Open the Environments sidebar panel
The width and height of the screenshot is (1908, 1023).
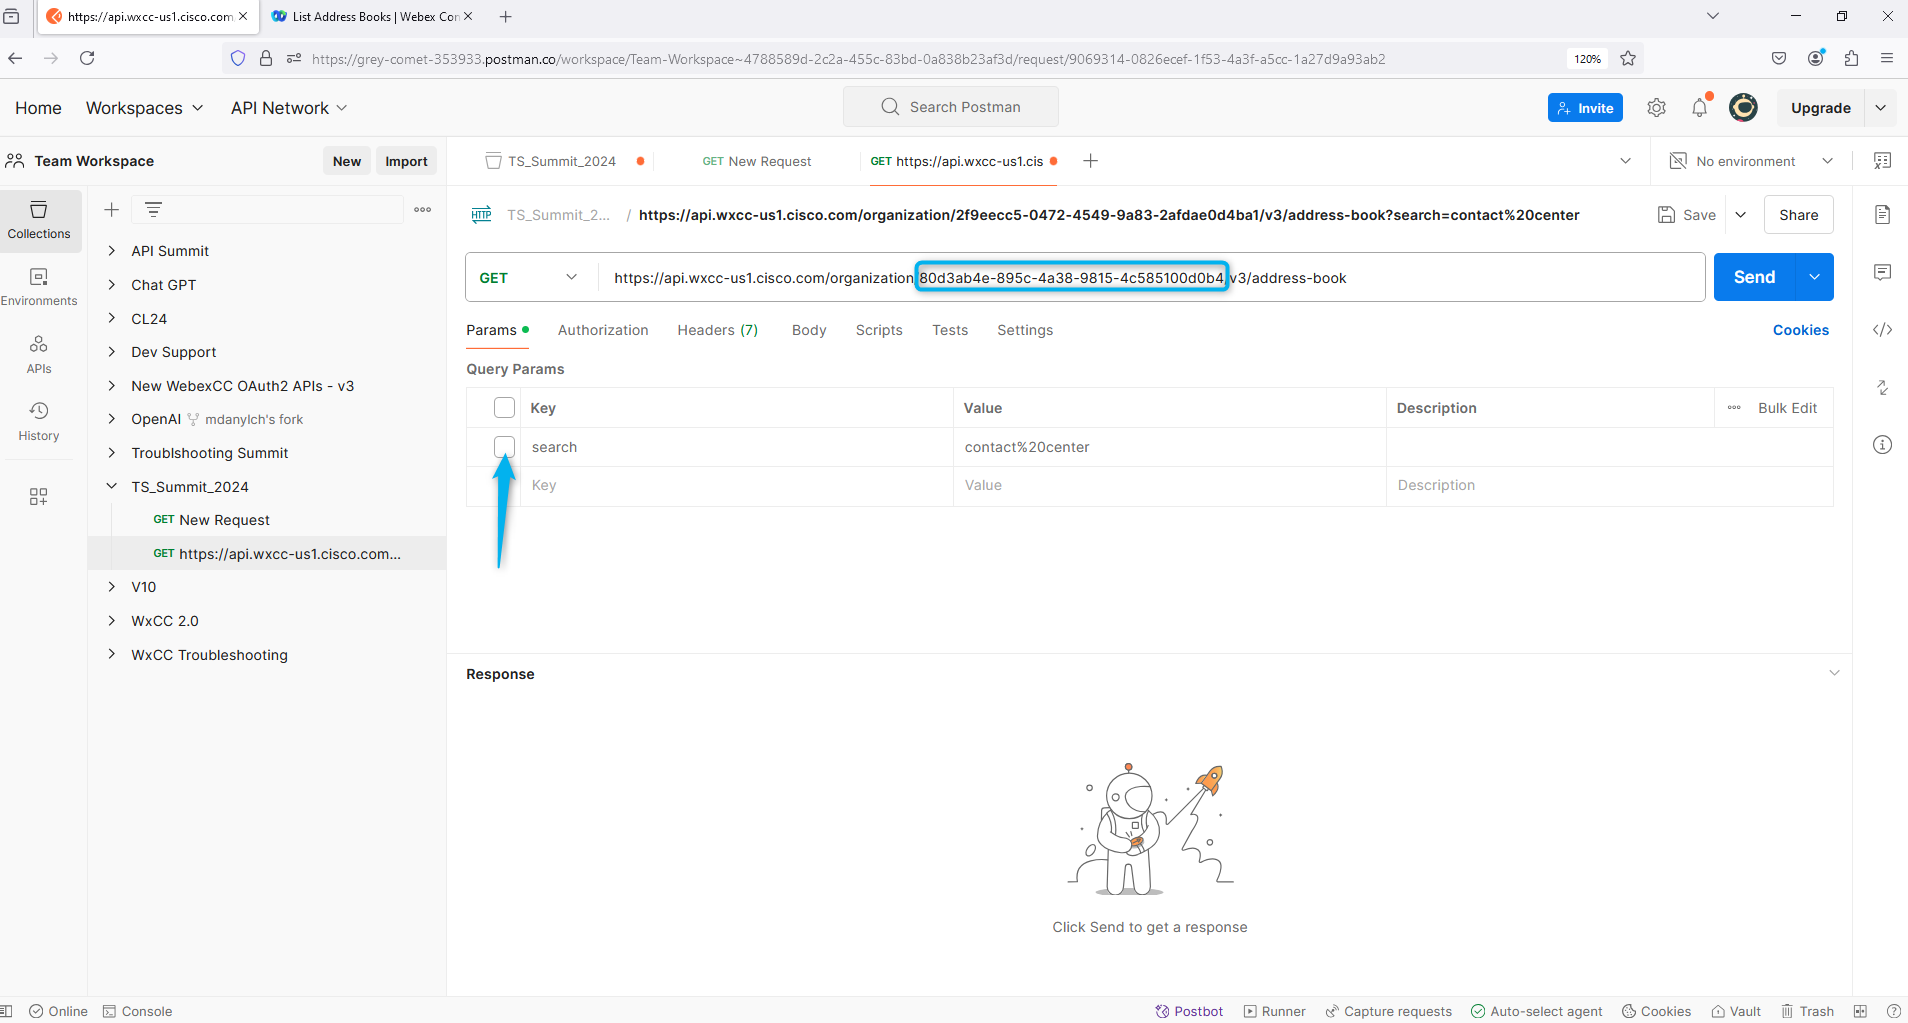(x=39, y=286)
